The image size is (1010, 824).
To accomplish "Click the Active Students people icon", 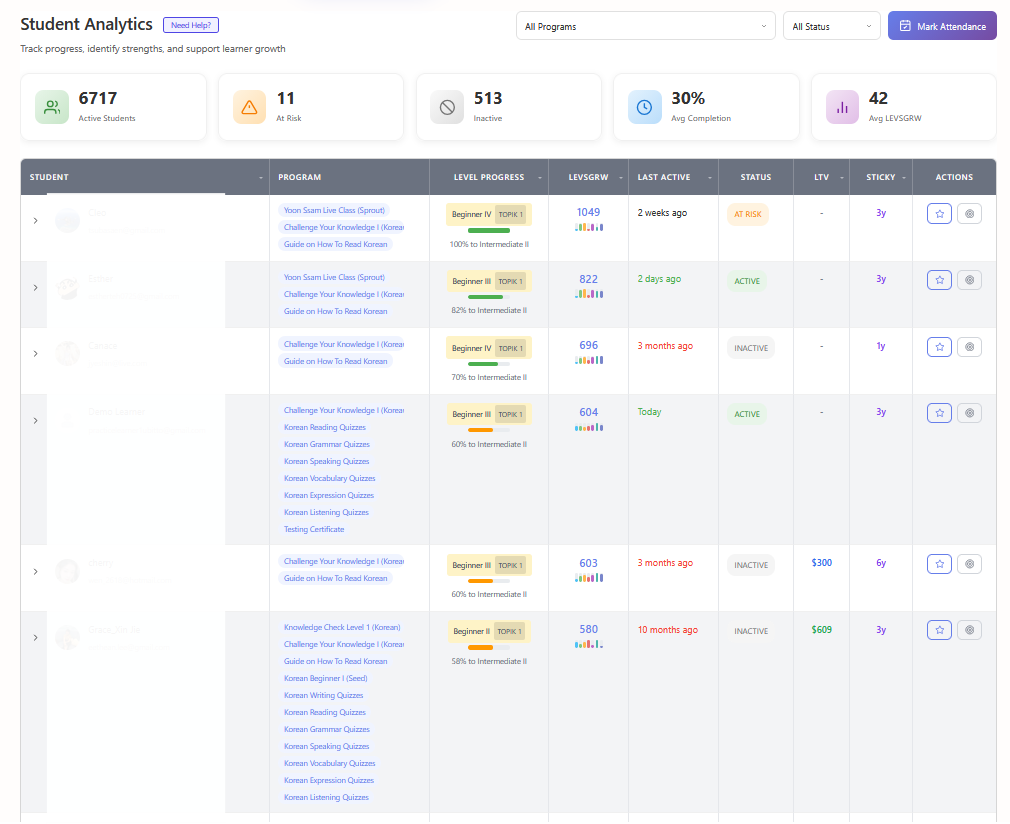I will (52, 107).
